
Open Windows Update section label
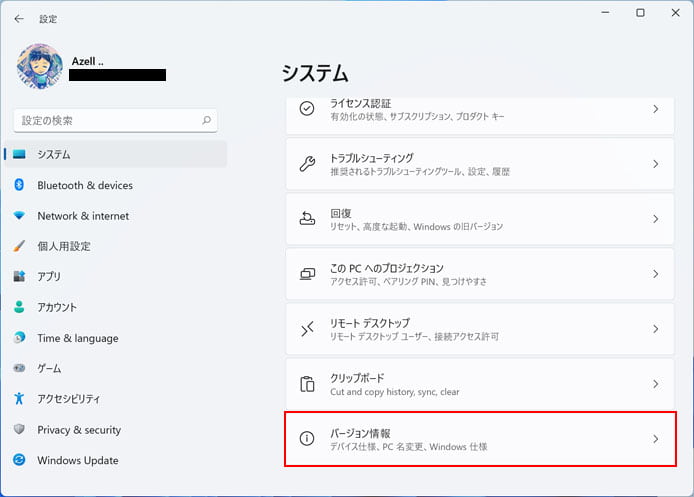78,460
